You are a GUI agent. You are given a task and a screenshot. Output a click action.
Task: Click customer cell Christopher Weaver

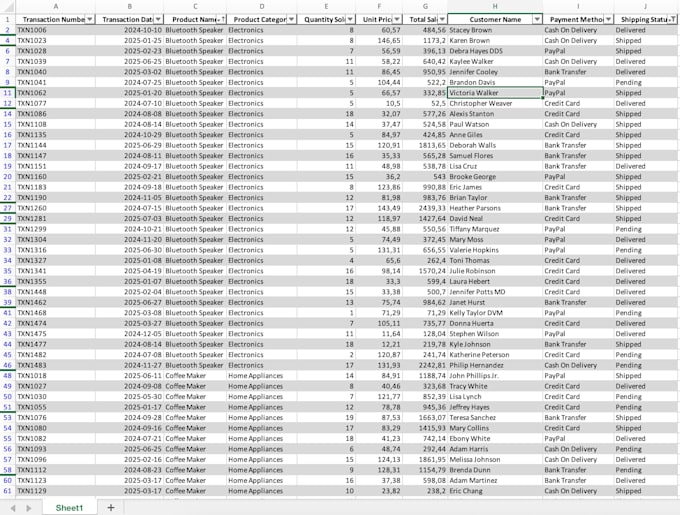click(495, 103)
